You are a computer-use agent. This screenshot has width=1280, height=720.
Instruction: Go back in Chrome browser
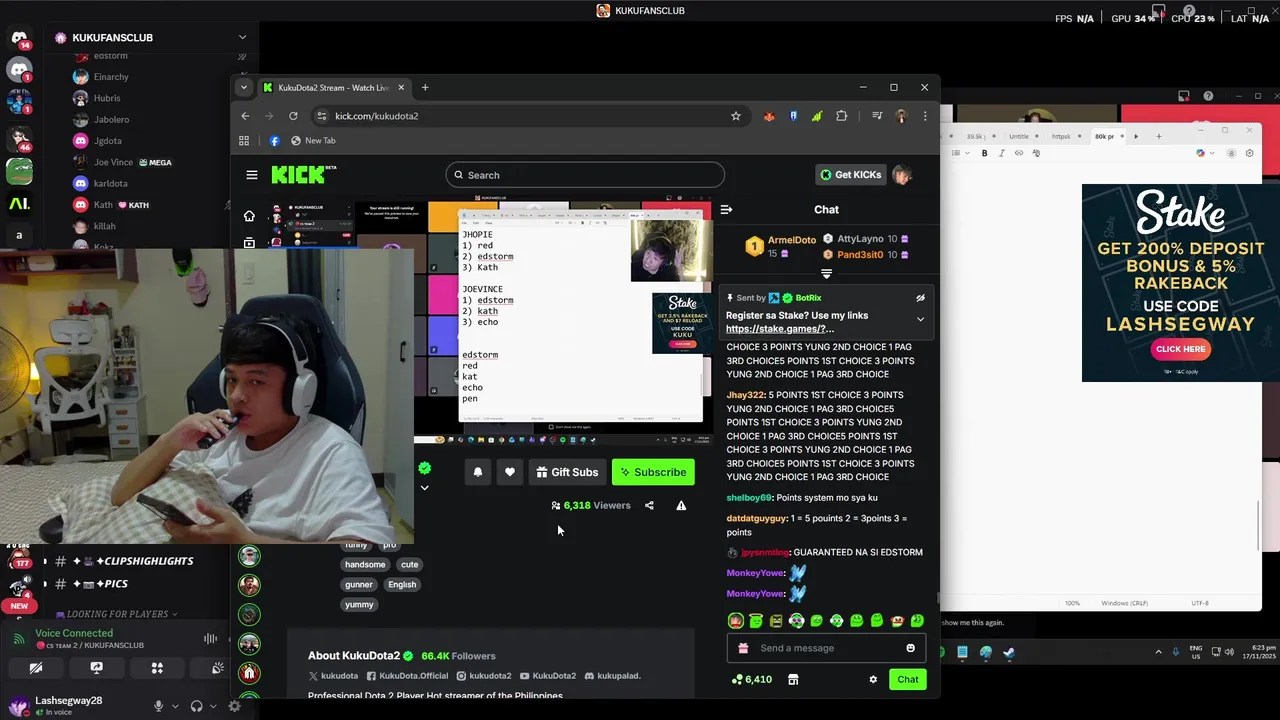245,116
